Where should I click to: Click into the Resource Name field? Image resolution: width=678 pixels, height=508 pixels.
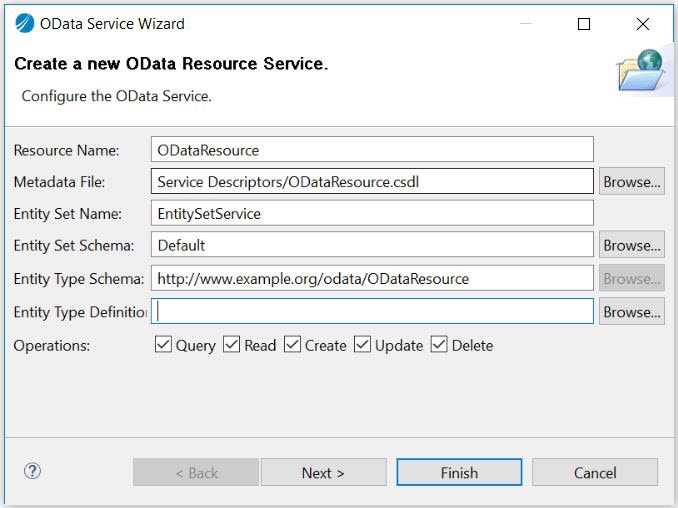click(372, 150)
